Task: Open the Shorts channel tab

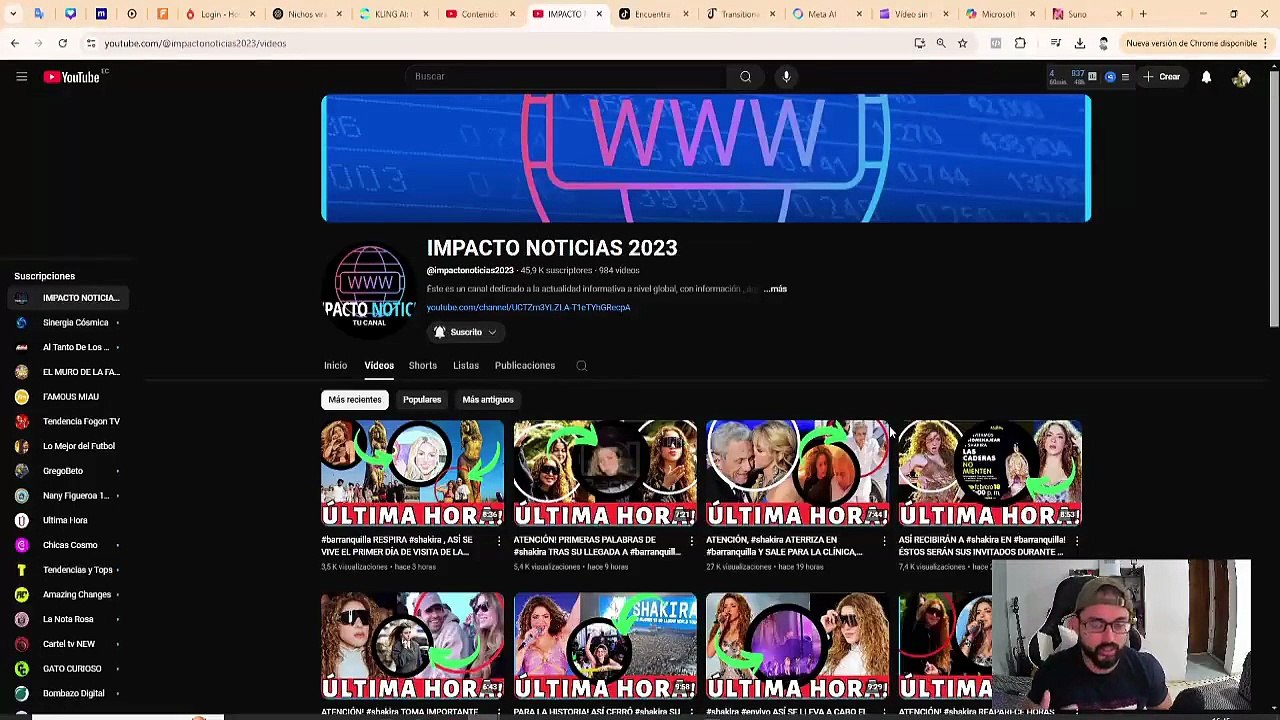Action: (422, 366)
